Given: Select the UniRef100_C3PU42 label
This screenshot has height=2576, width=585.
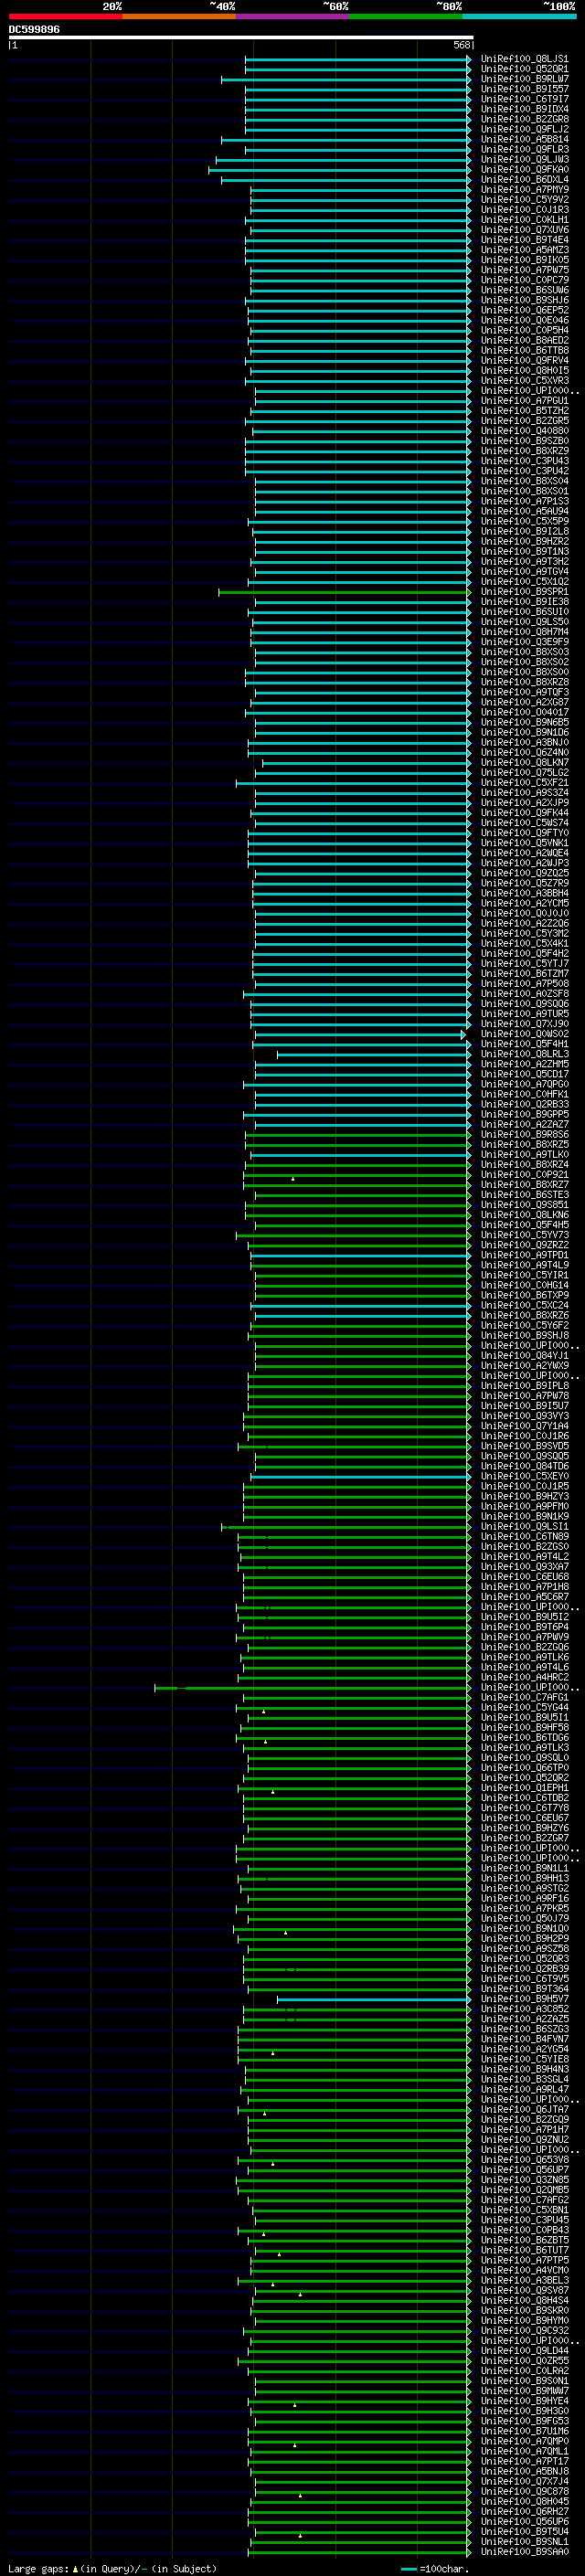Looking at the screenshot, I should [x=525, y=471].
